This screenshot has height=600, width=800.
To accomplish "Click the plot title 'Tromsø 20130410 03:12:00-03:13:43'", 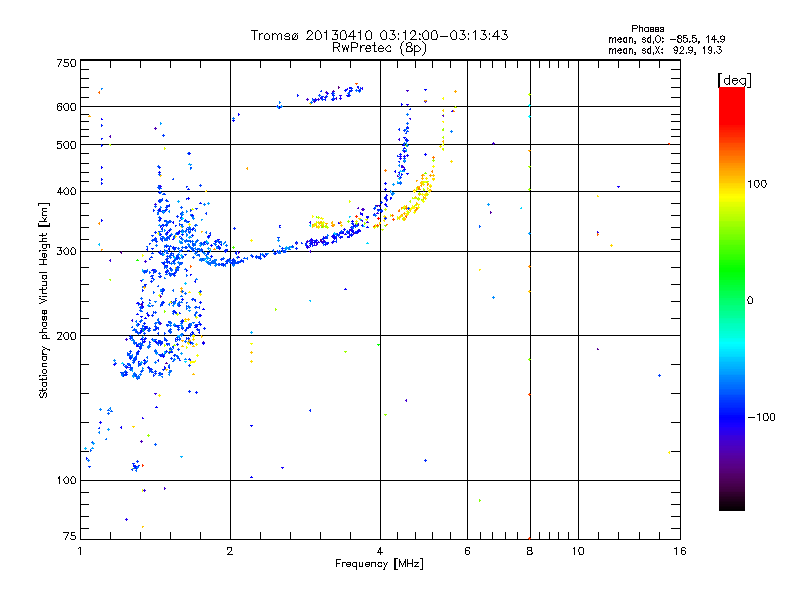I will (x=380, y=35).
